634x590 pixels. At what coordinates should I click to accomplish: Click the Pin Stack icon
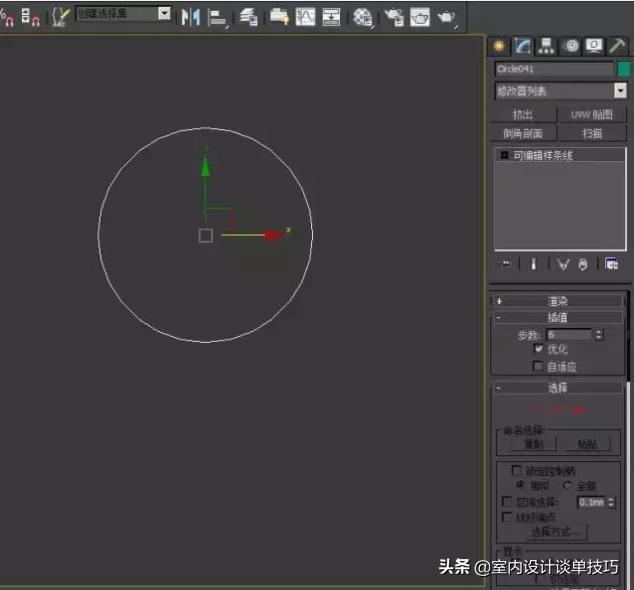(505, 264)
